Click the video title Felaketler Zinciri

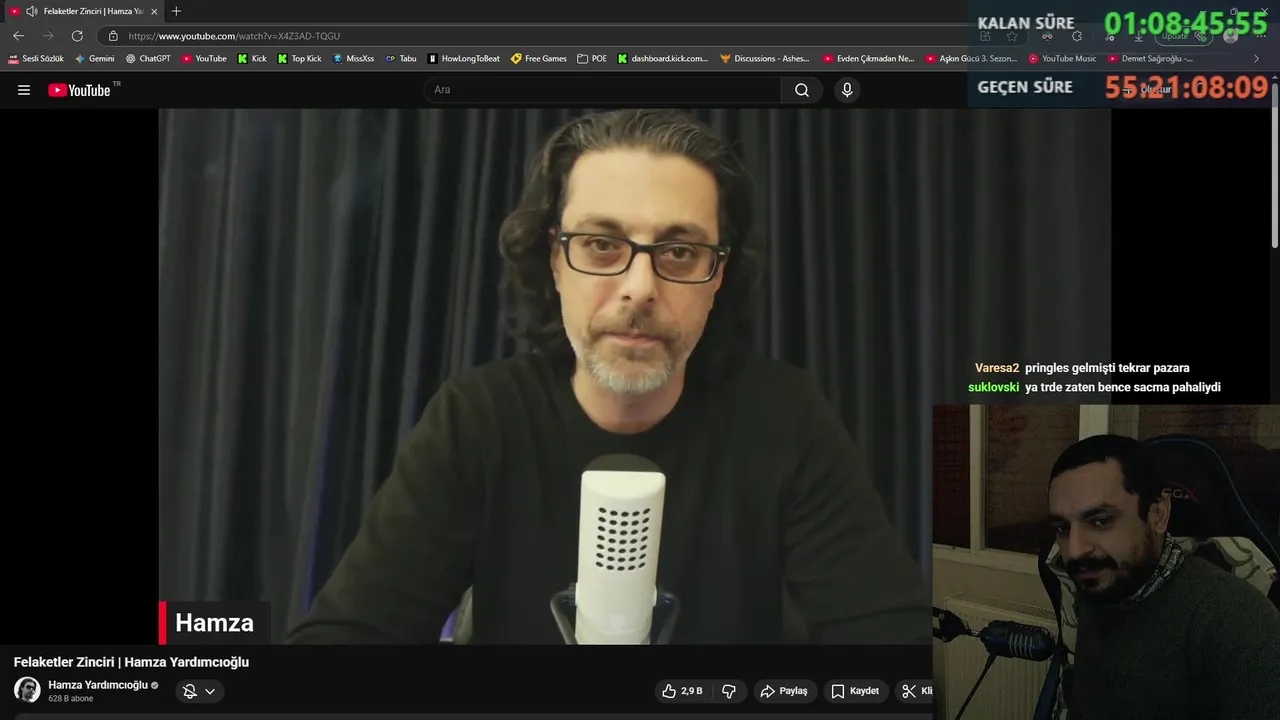tap(131, 662)
